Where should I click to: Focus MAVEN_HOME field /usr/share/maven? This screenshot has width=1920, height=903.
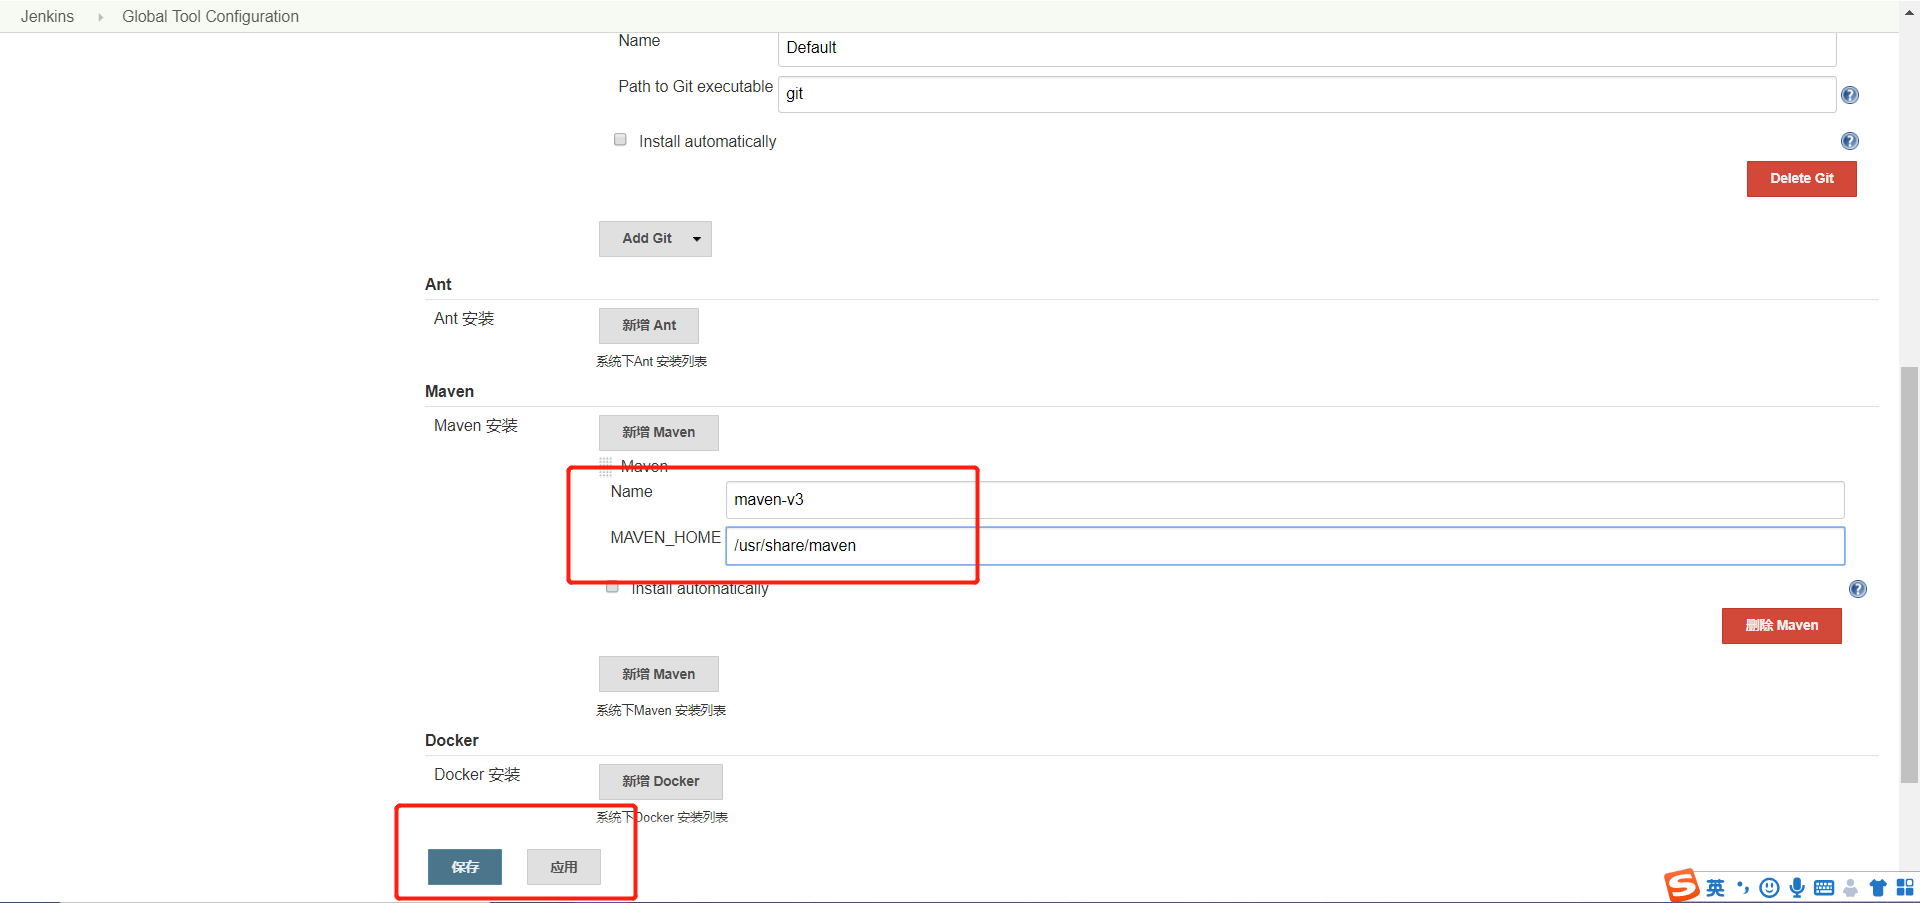click(1285, 546)
